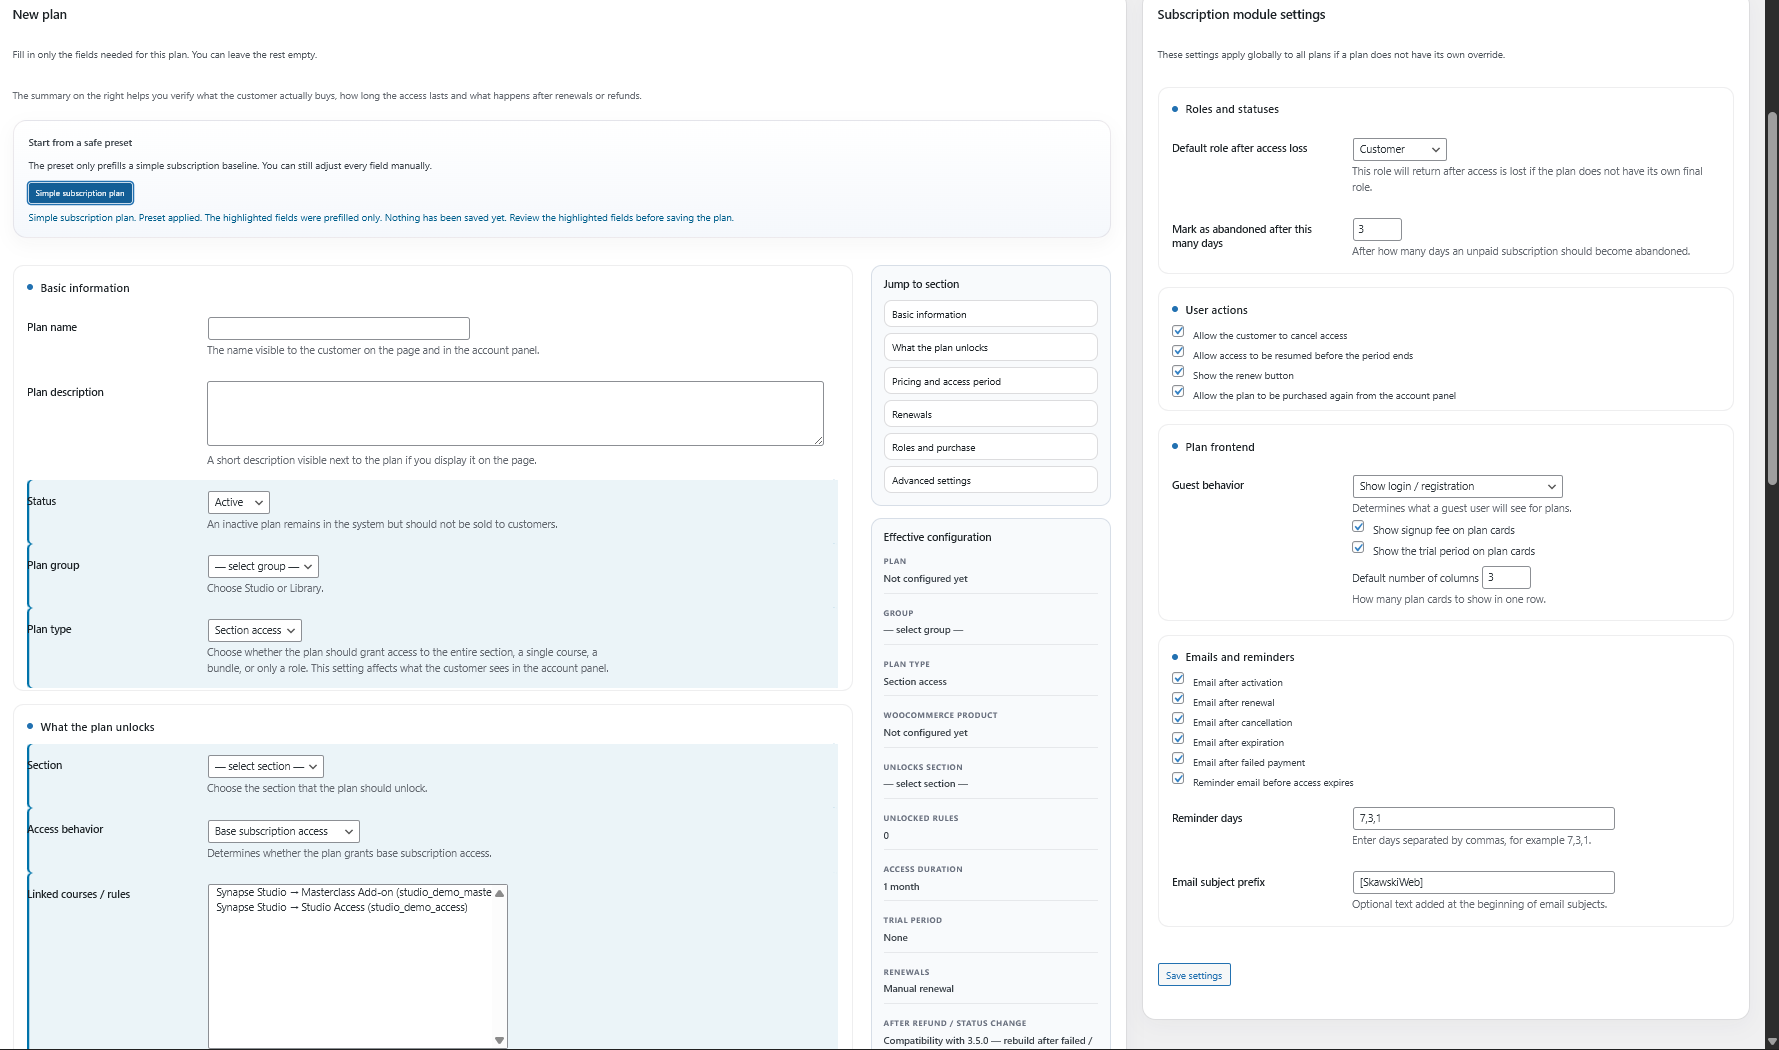Toggle Reminder email before access expires
Viewport: 1779px width, 1050px height.
click(1178, 778)
